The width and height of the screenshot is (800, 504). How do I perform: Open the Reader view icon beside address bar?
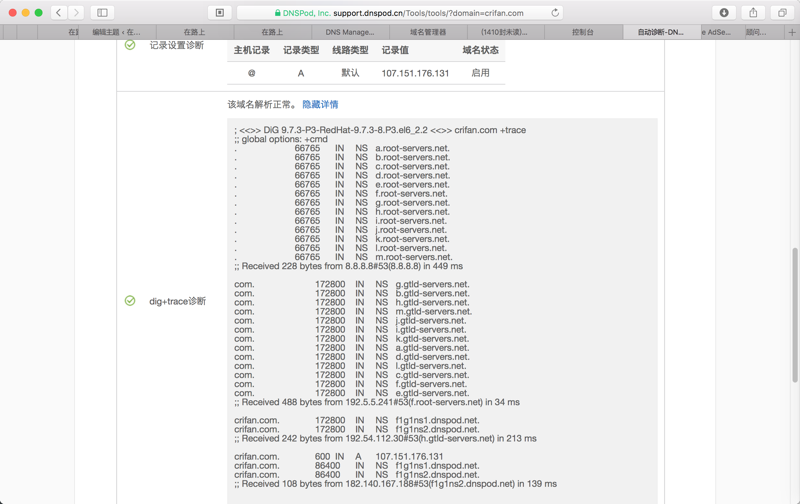click(x=220, y=13)
